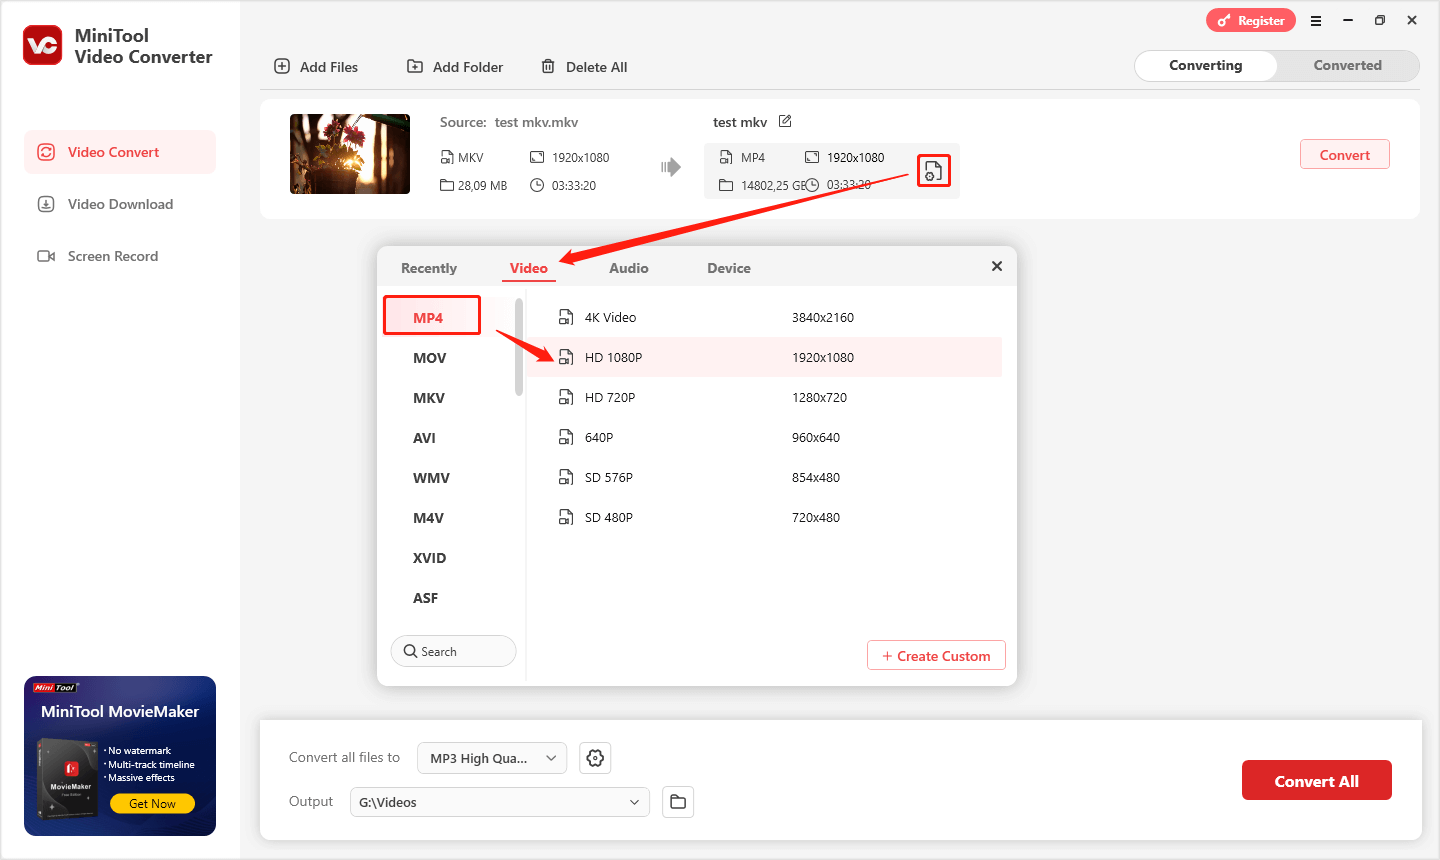Viewport: 1440px width, 860px height.
Task: Select the 3840x2160 resolution text
Action: click(823, 317)
